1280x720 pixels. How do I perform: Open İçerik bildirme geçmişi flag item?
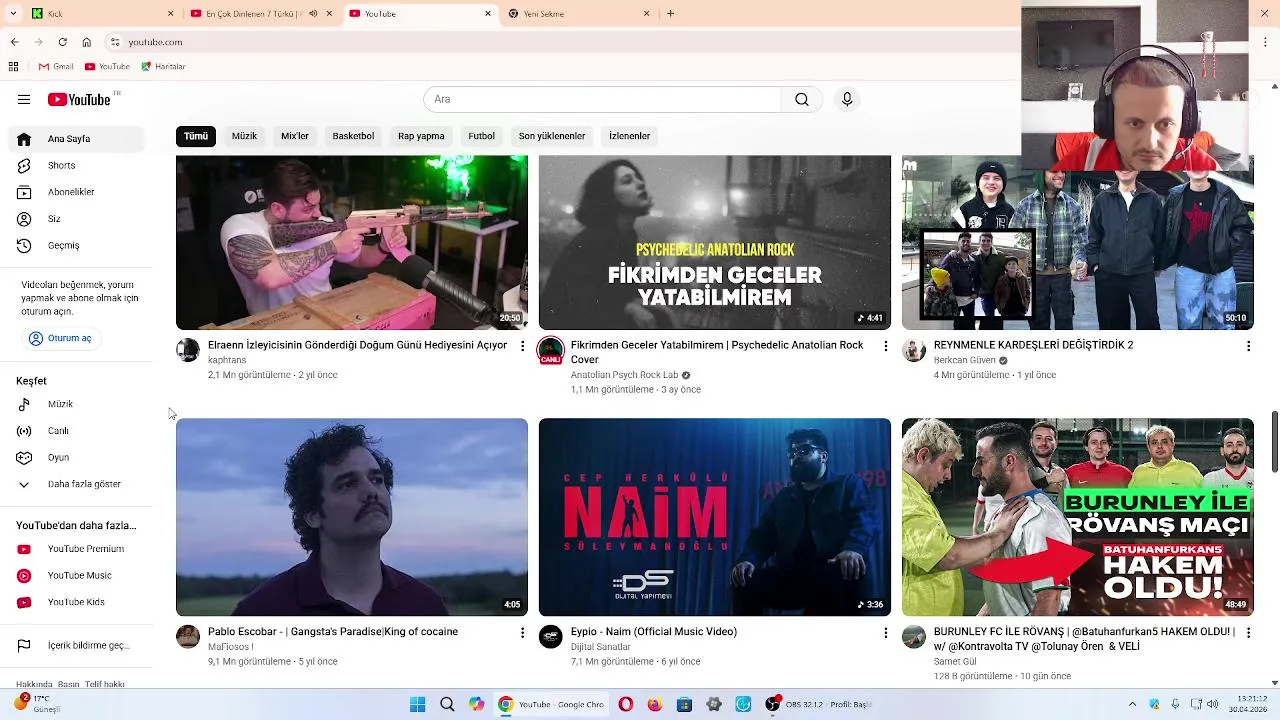point(77,646)
